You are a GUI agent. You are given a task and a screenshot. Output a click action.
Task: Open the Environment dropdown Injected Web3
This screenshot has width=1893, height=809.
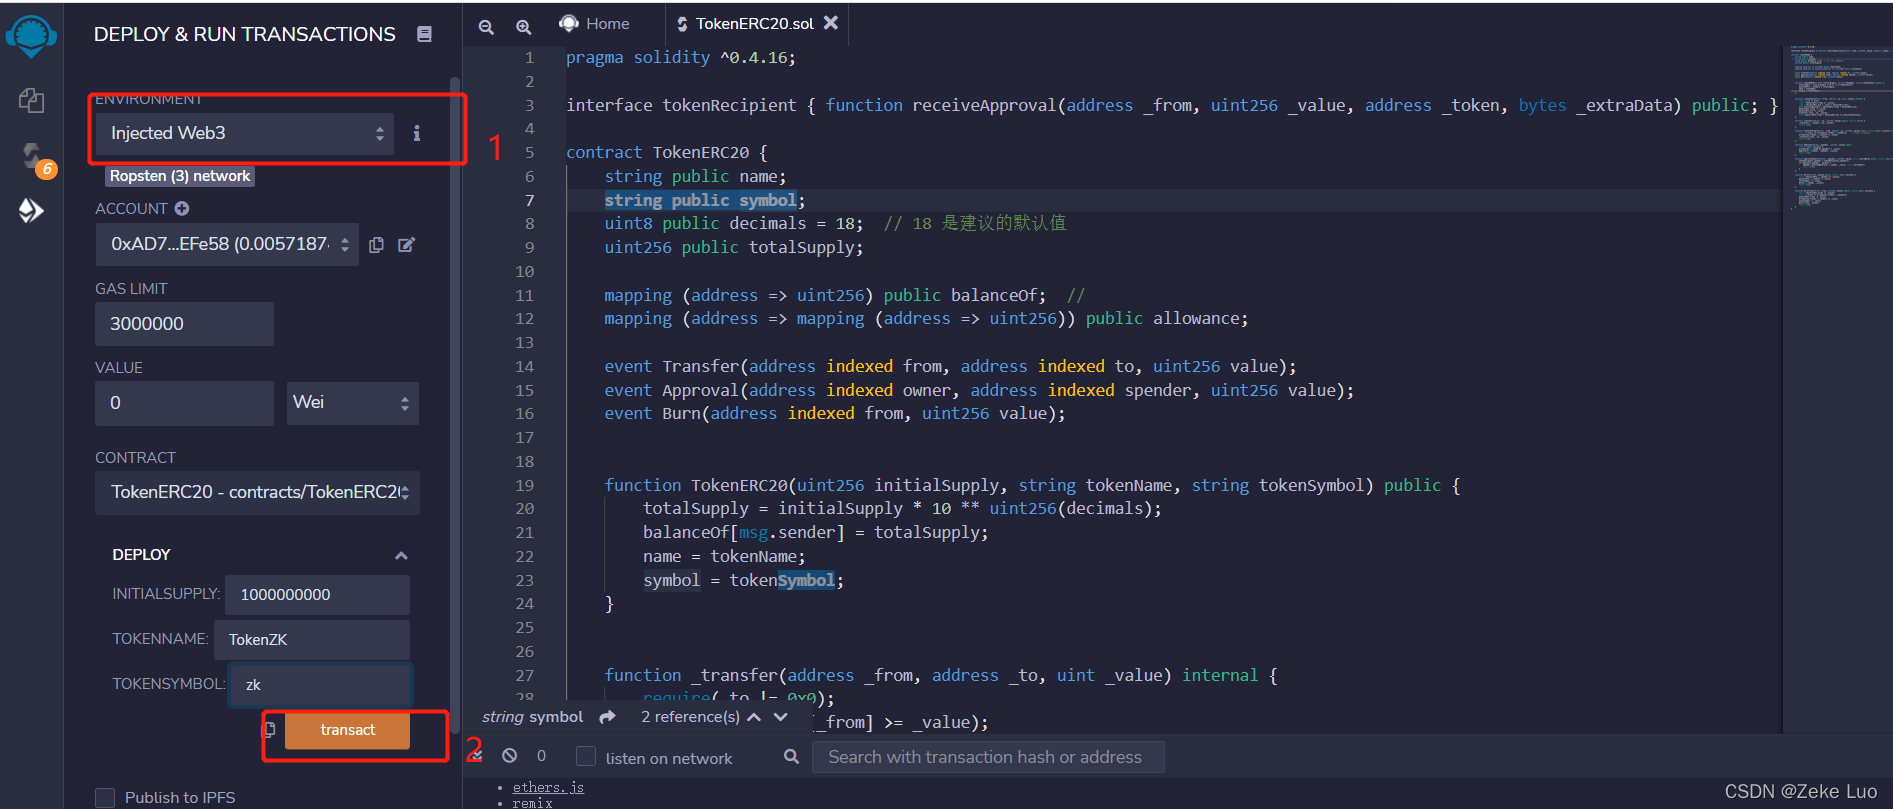(245, 133)
